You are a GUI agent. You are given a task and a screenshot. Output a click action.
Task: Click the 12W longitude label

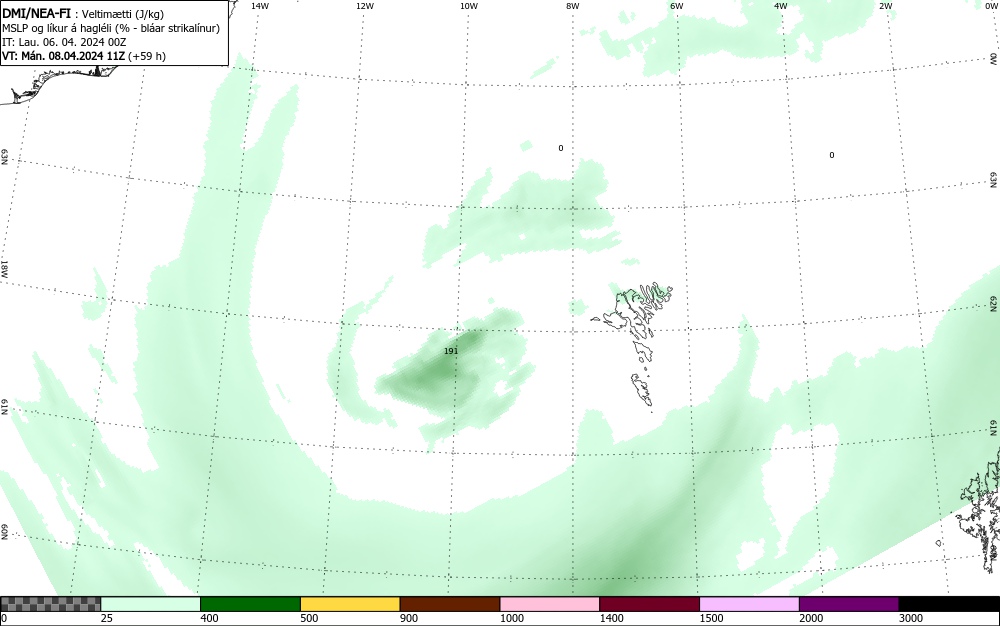coord(364,6)
